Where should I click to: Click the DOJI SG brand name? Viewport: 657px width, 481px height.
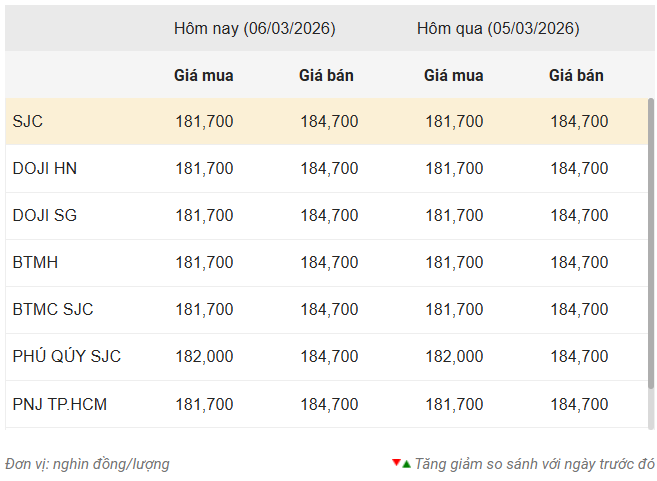pos(45,216)
